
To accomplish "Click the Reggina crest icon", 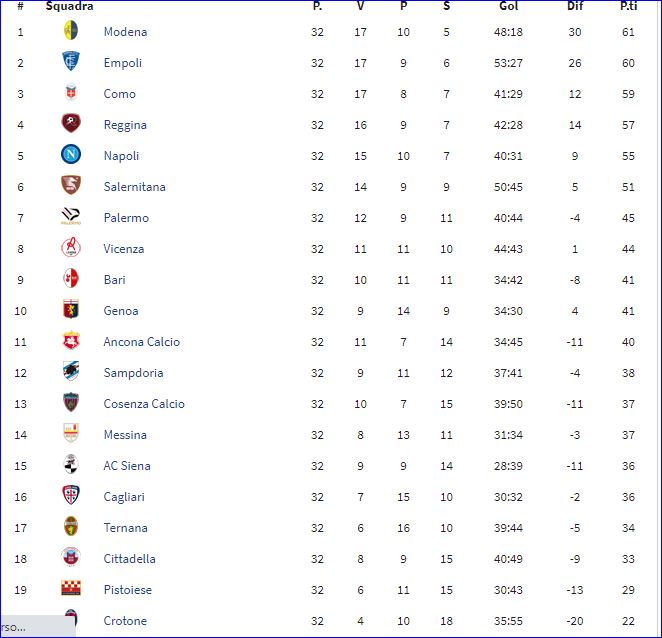I will tap(71, 123).
